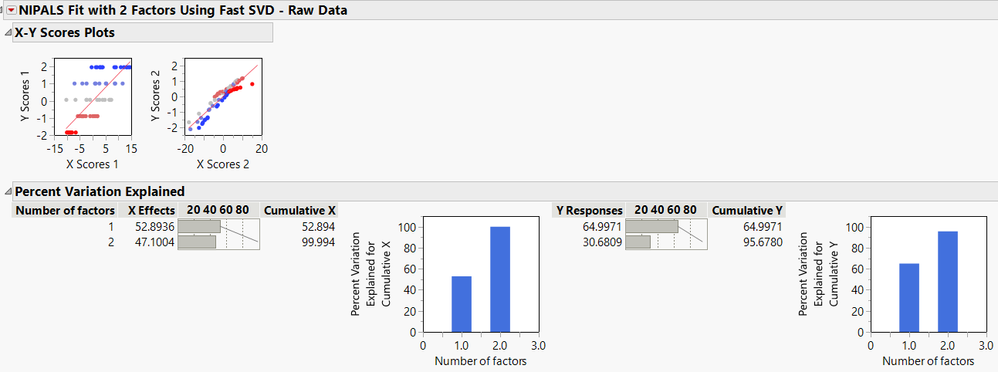
Task: Select the Cumulative Y column header
Action: [748, 210]
